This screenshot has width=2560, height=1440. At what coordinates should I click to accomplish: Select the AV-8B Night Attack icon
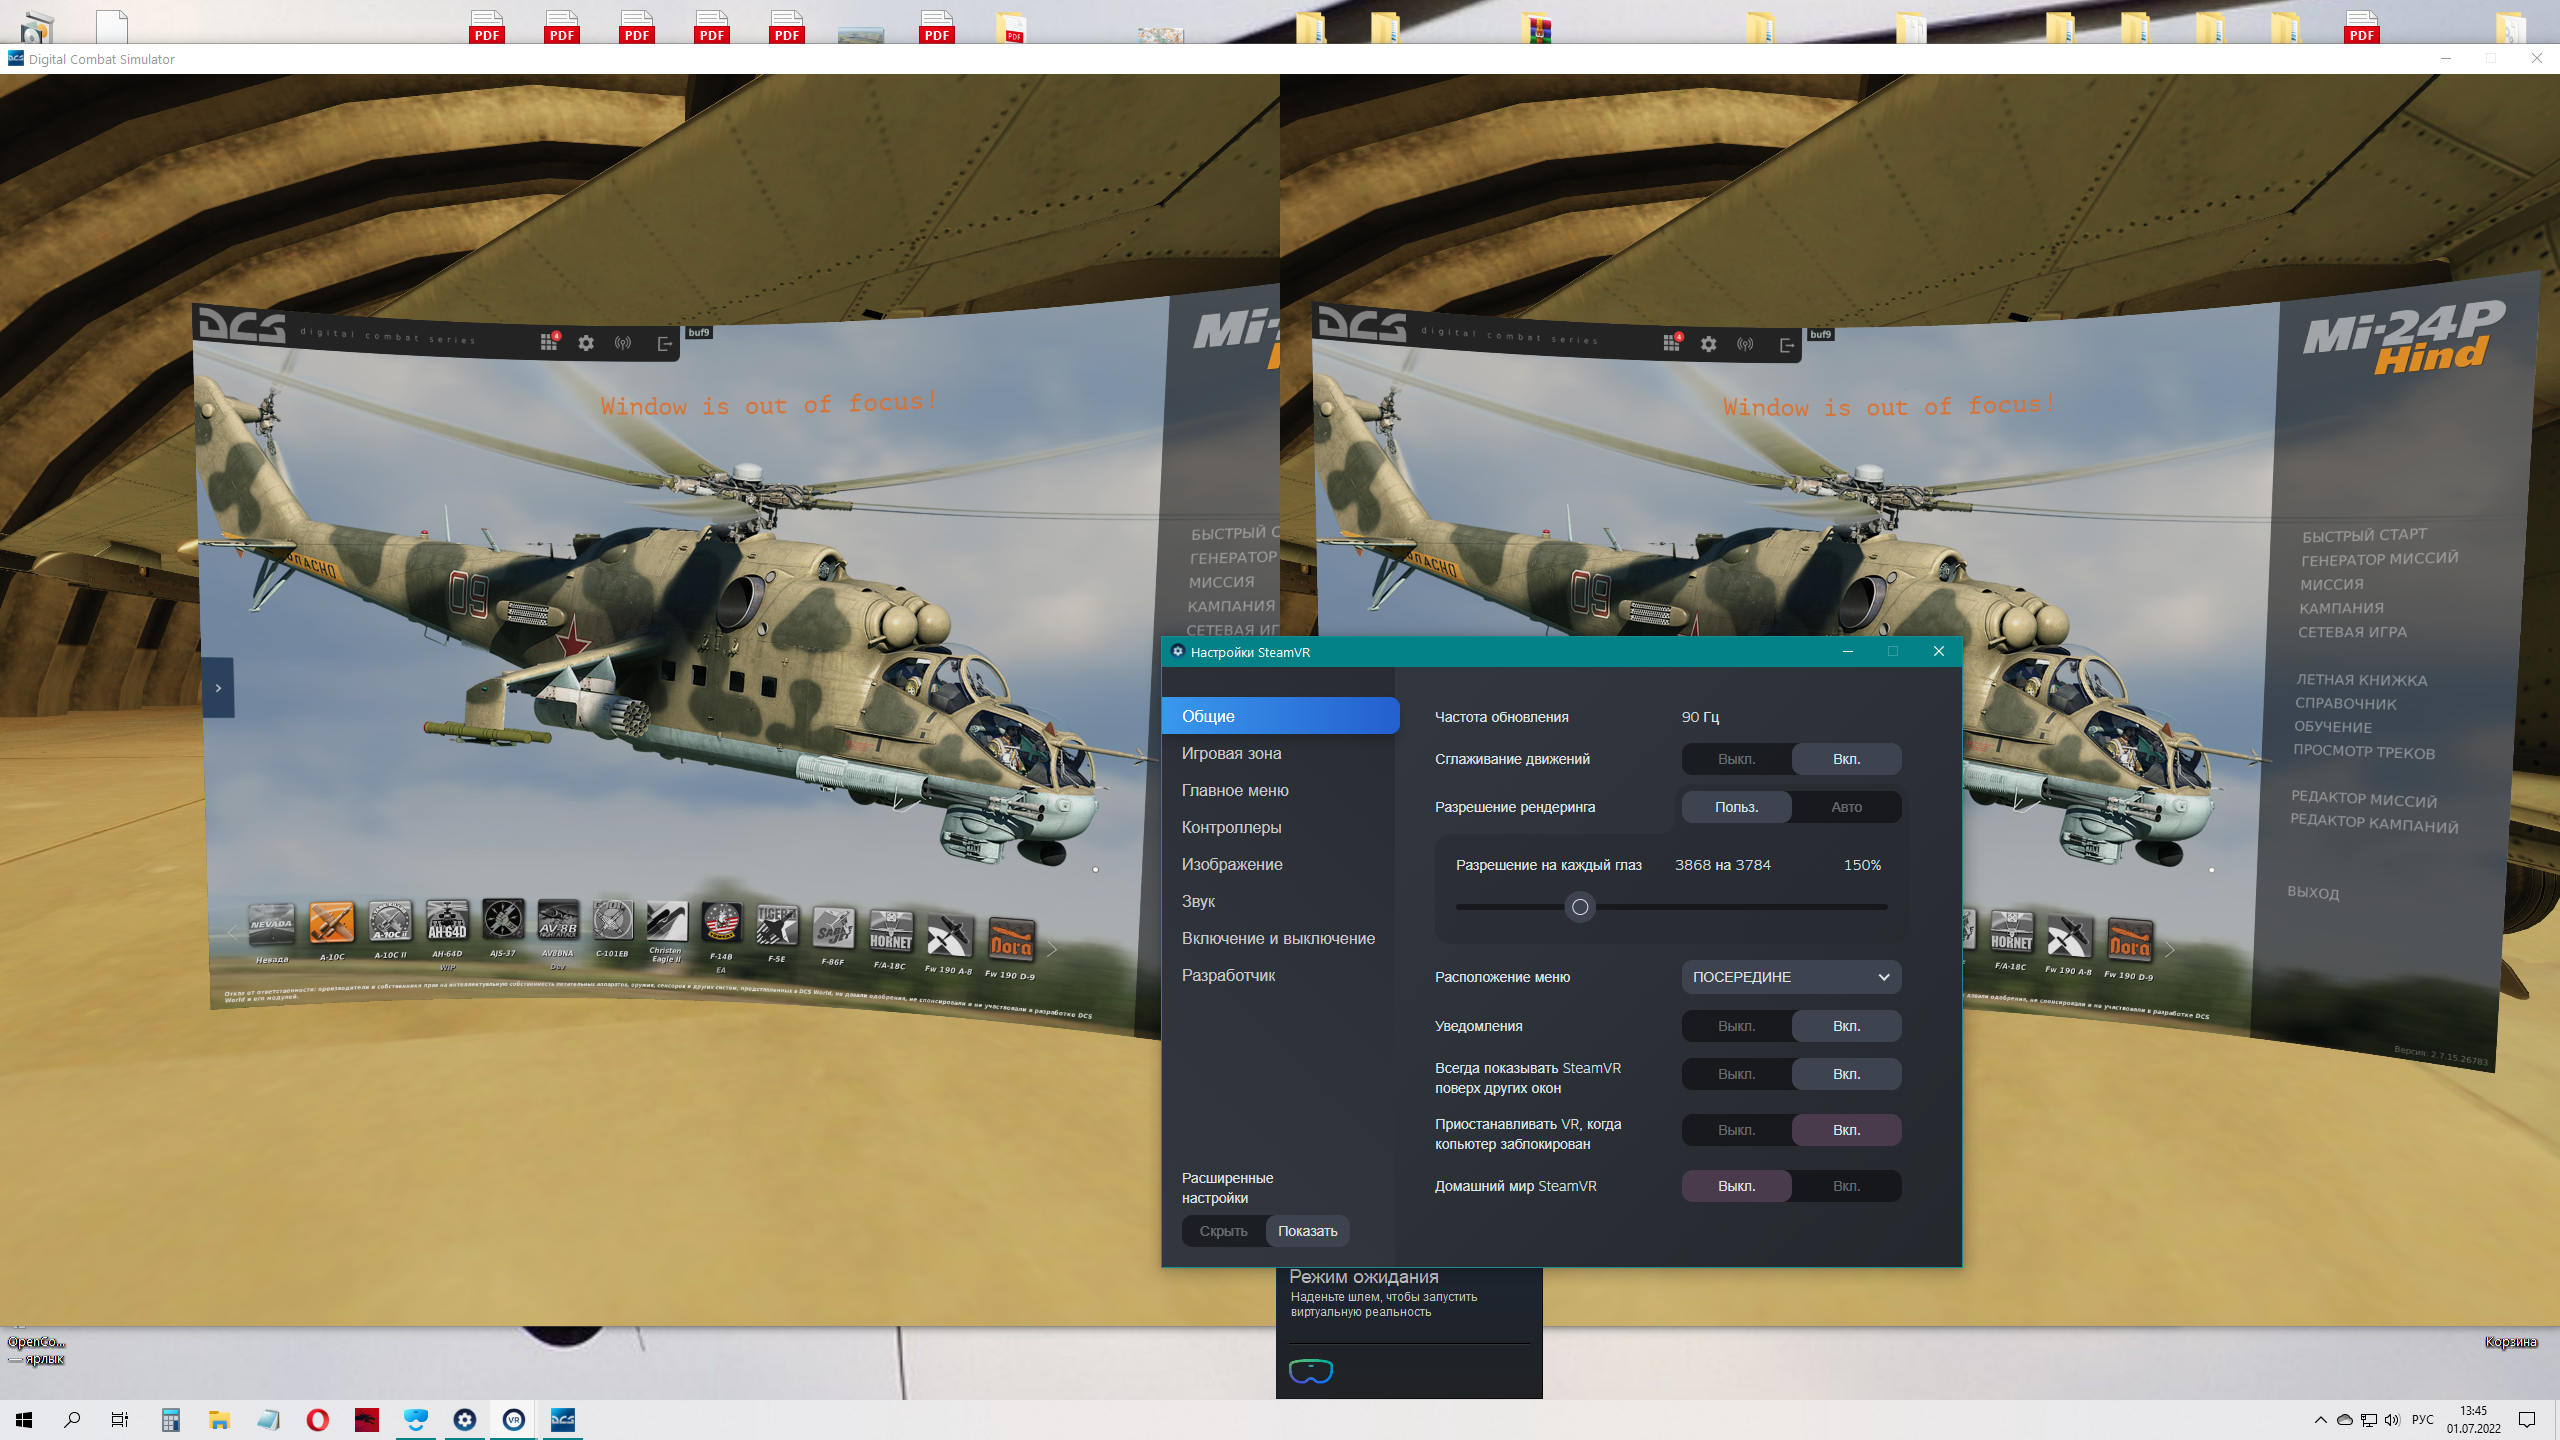(558, 919)
